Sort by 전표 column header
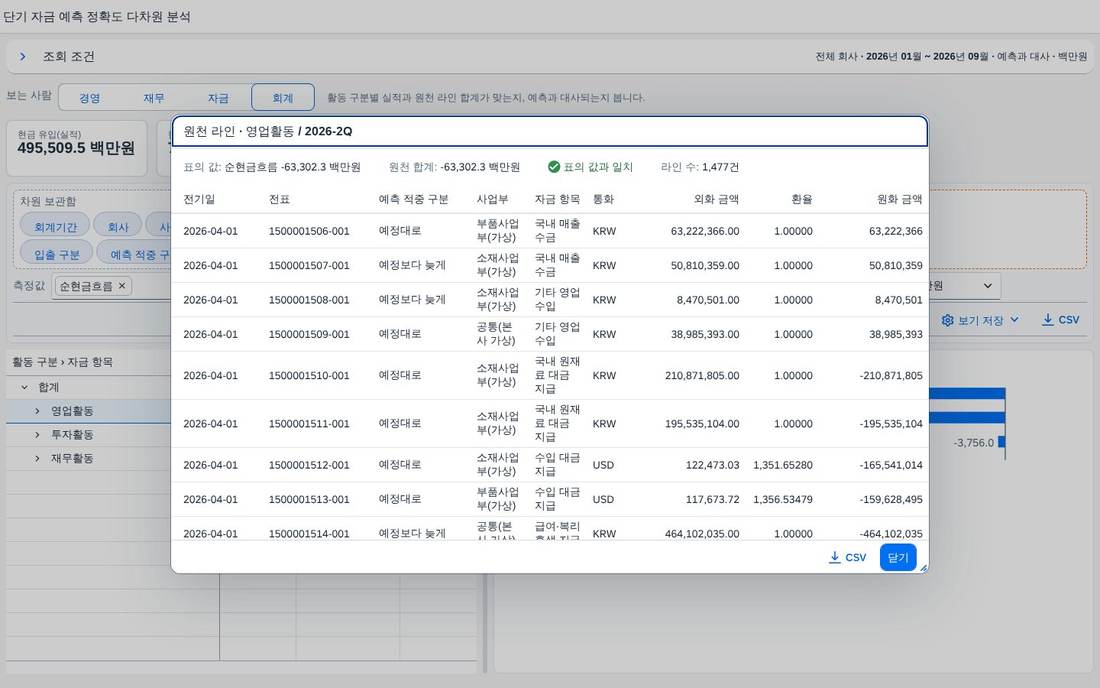Screen dimensions: 1100x688 point(279,199)
